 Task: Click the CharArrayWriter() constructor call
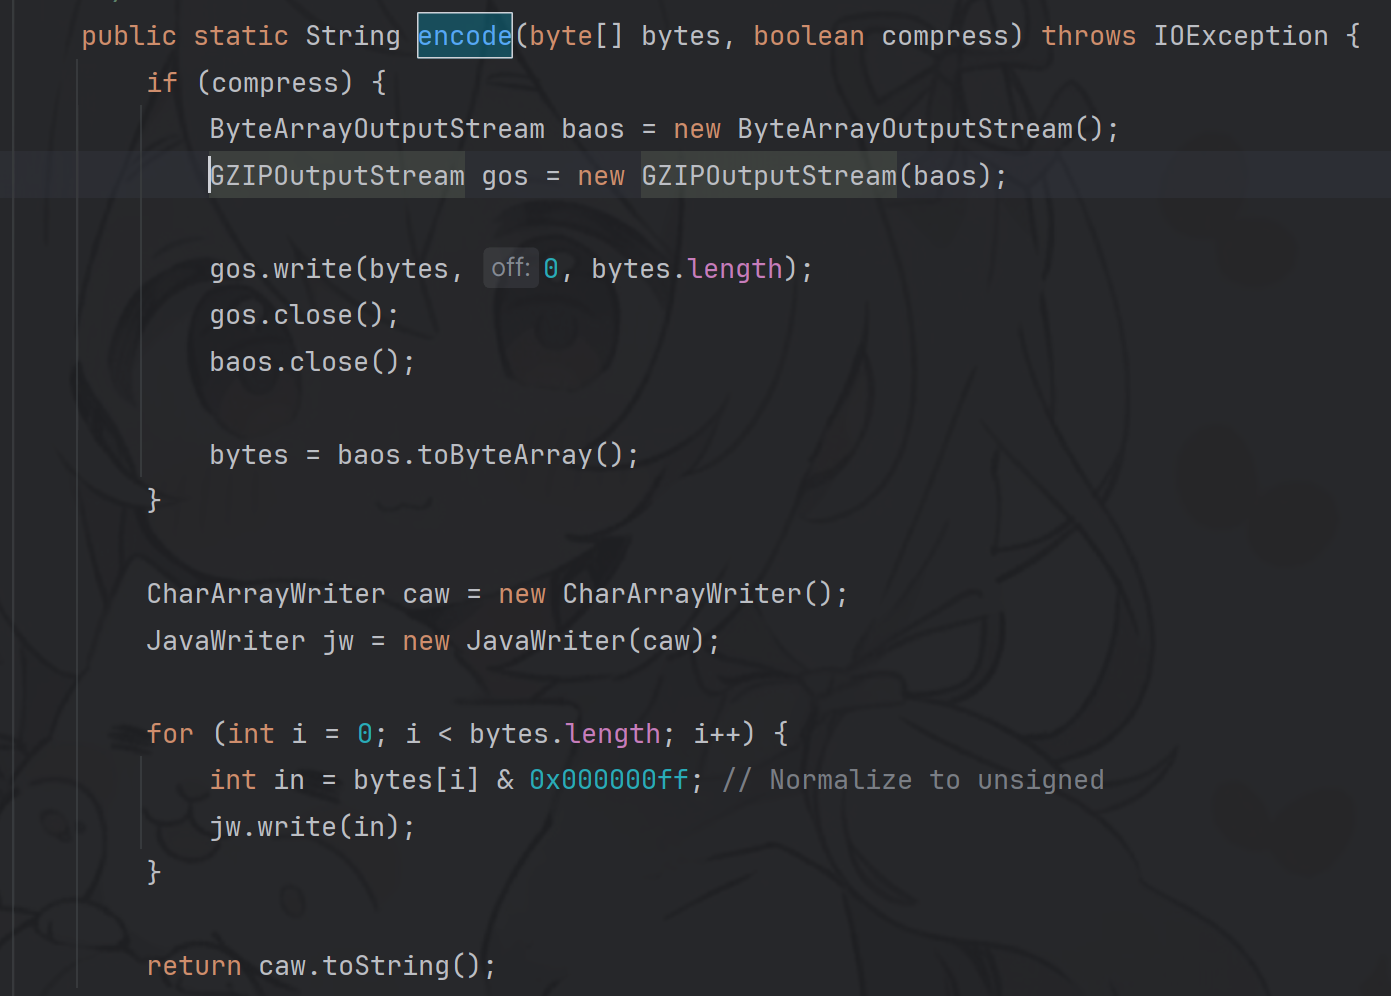[x=682, y=594]
